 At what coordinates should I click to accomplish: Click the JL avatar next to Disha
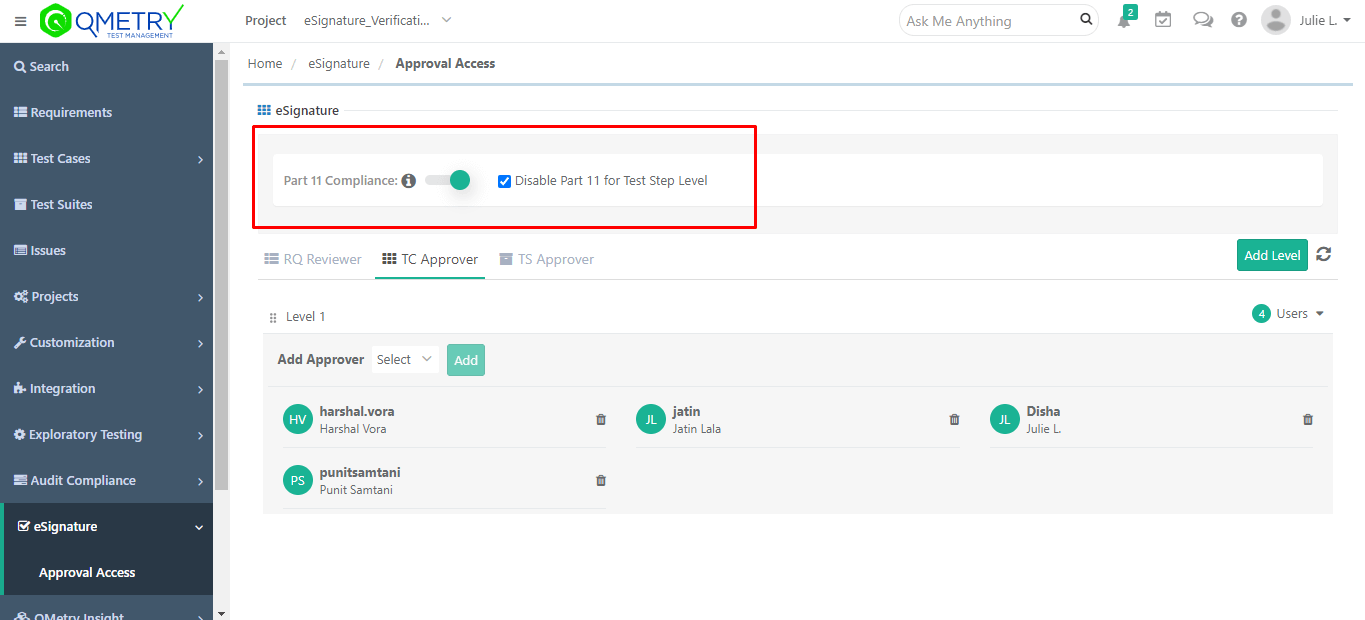[x=1005, y=420]
